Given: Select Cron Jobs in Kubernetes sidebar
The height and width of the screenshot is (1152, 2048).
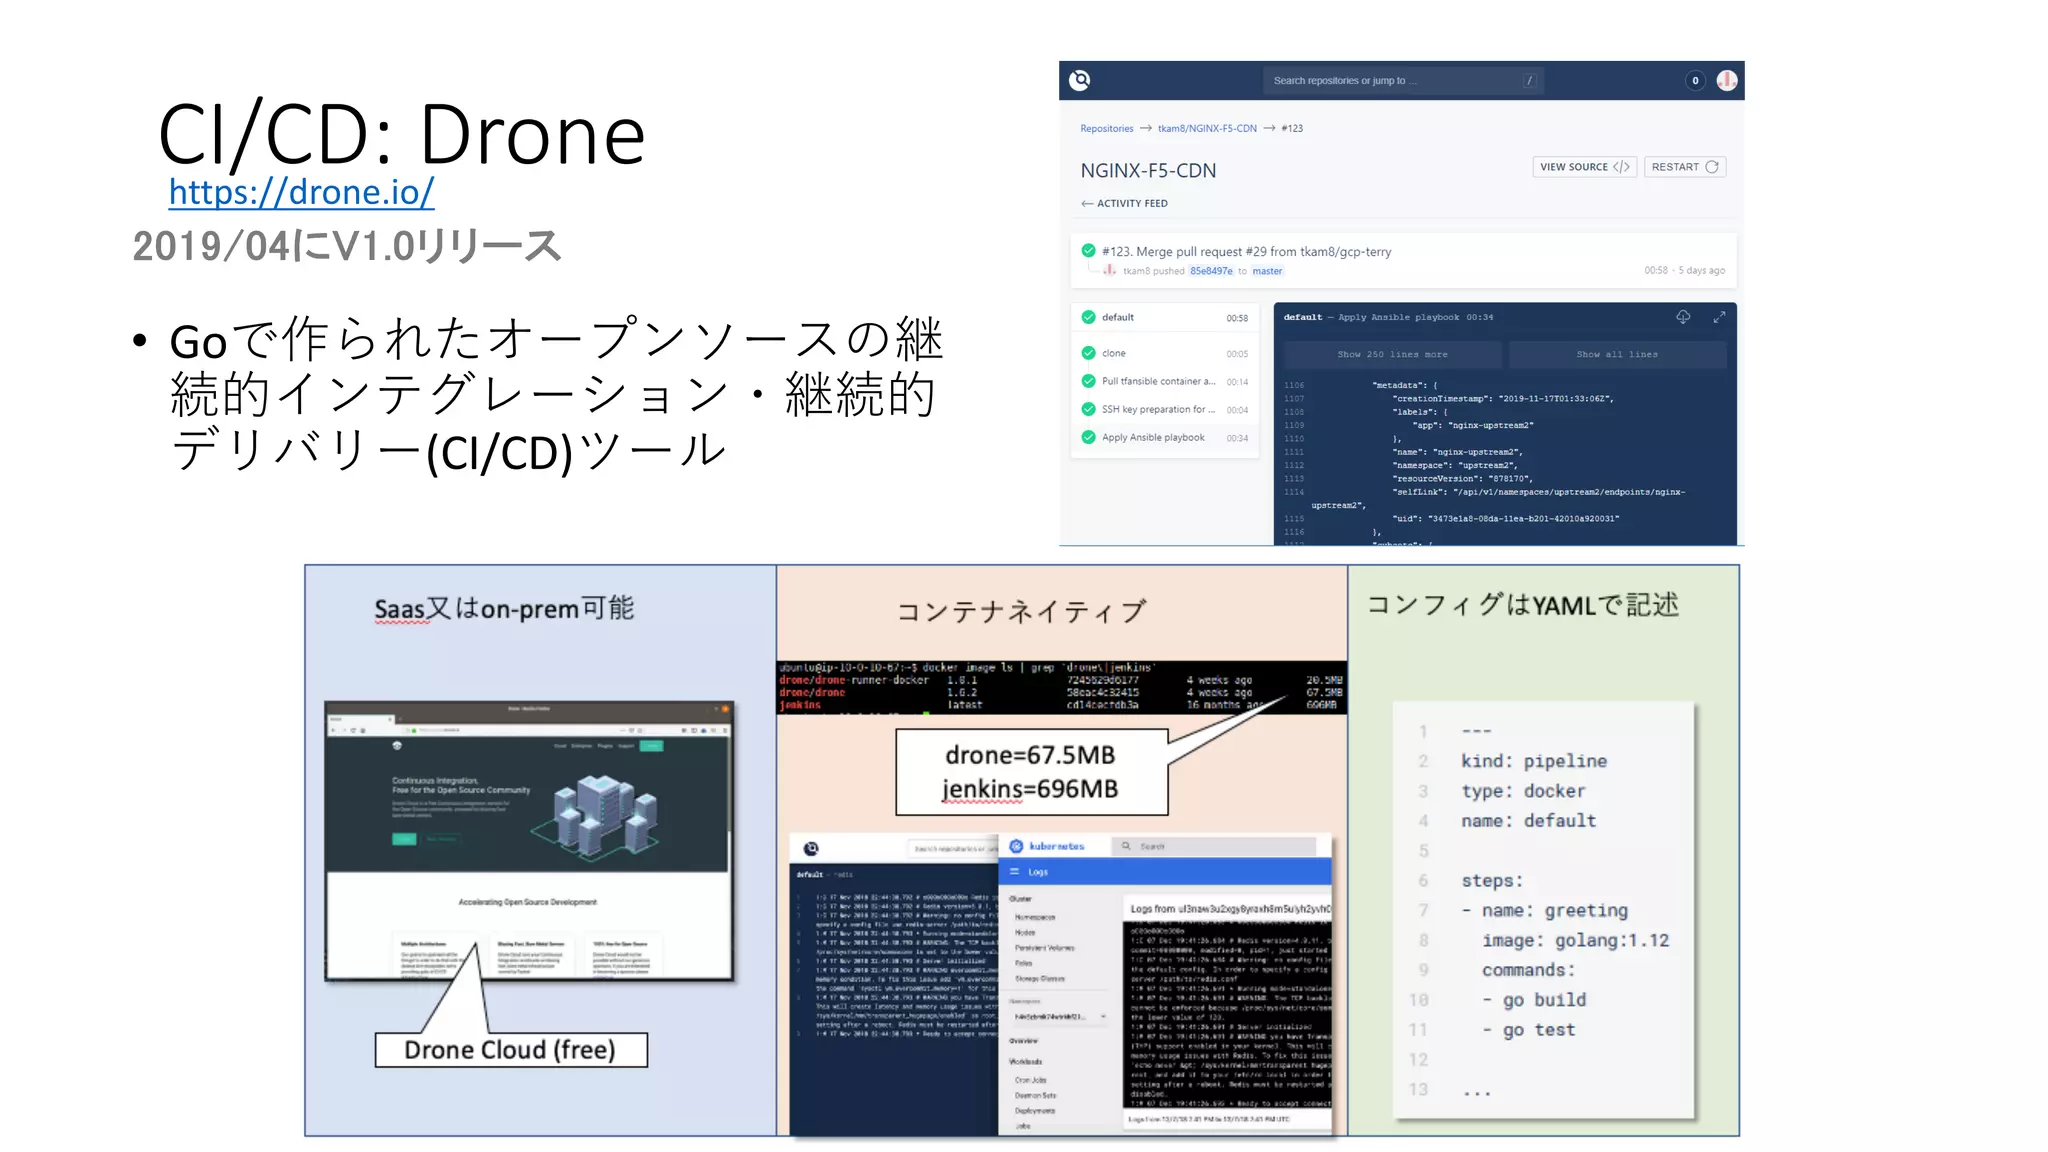Looking at the screenshot, I should [x=1030, y=1080].
